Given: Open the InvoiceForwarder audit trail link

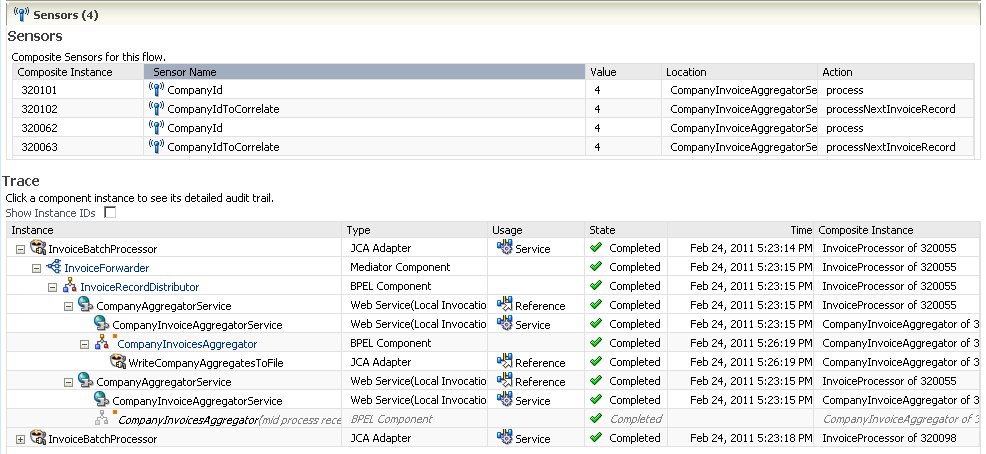Looking at the screenshot, I should [106, 268].
